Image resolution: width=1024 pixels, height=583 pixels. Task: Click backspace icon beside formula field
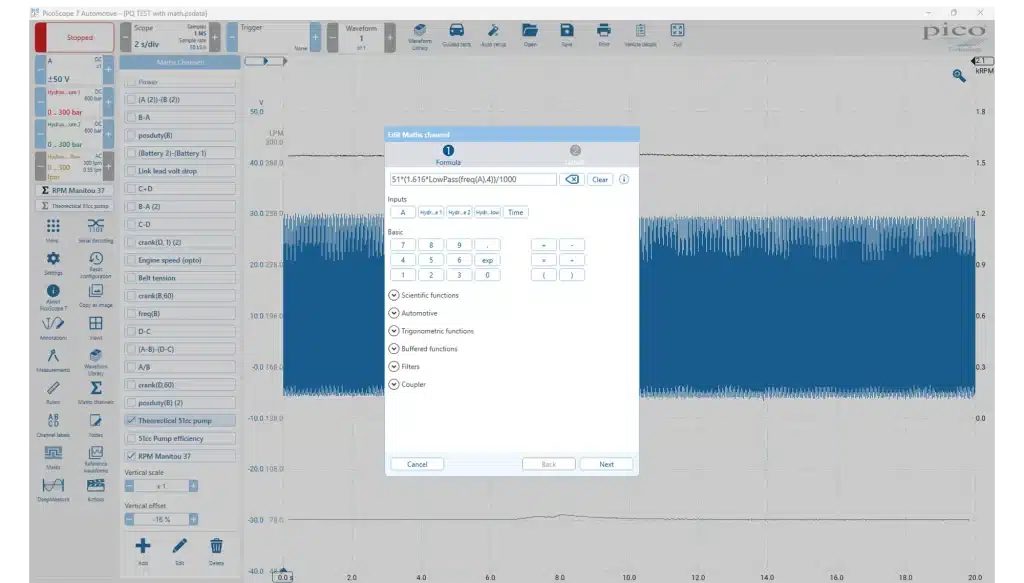pos(571,180)
